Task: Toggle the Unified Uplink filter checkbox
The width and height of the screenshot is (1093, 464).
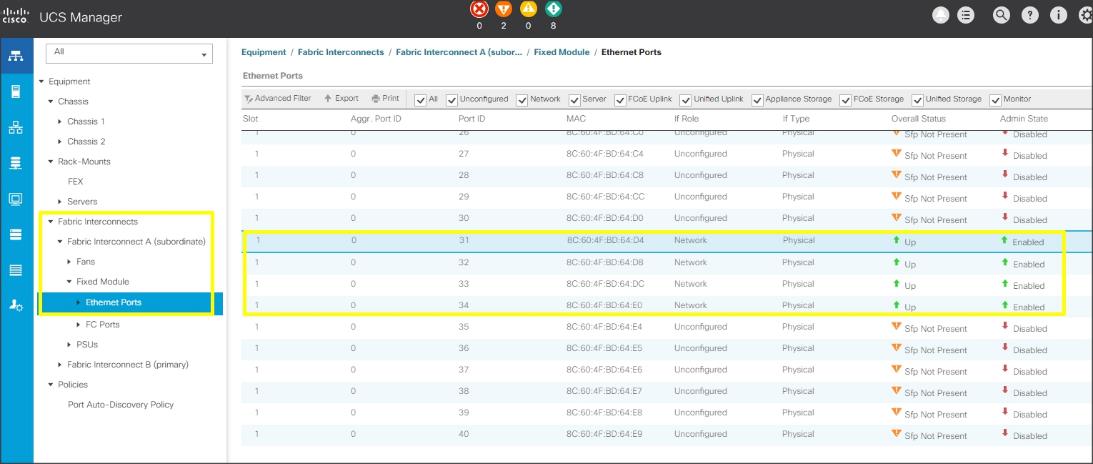Action: [x=685, y=100]
